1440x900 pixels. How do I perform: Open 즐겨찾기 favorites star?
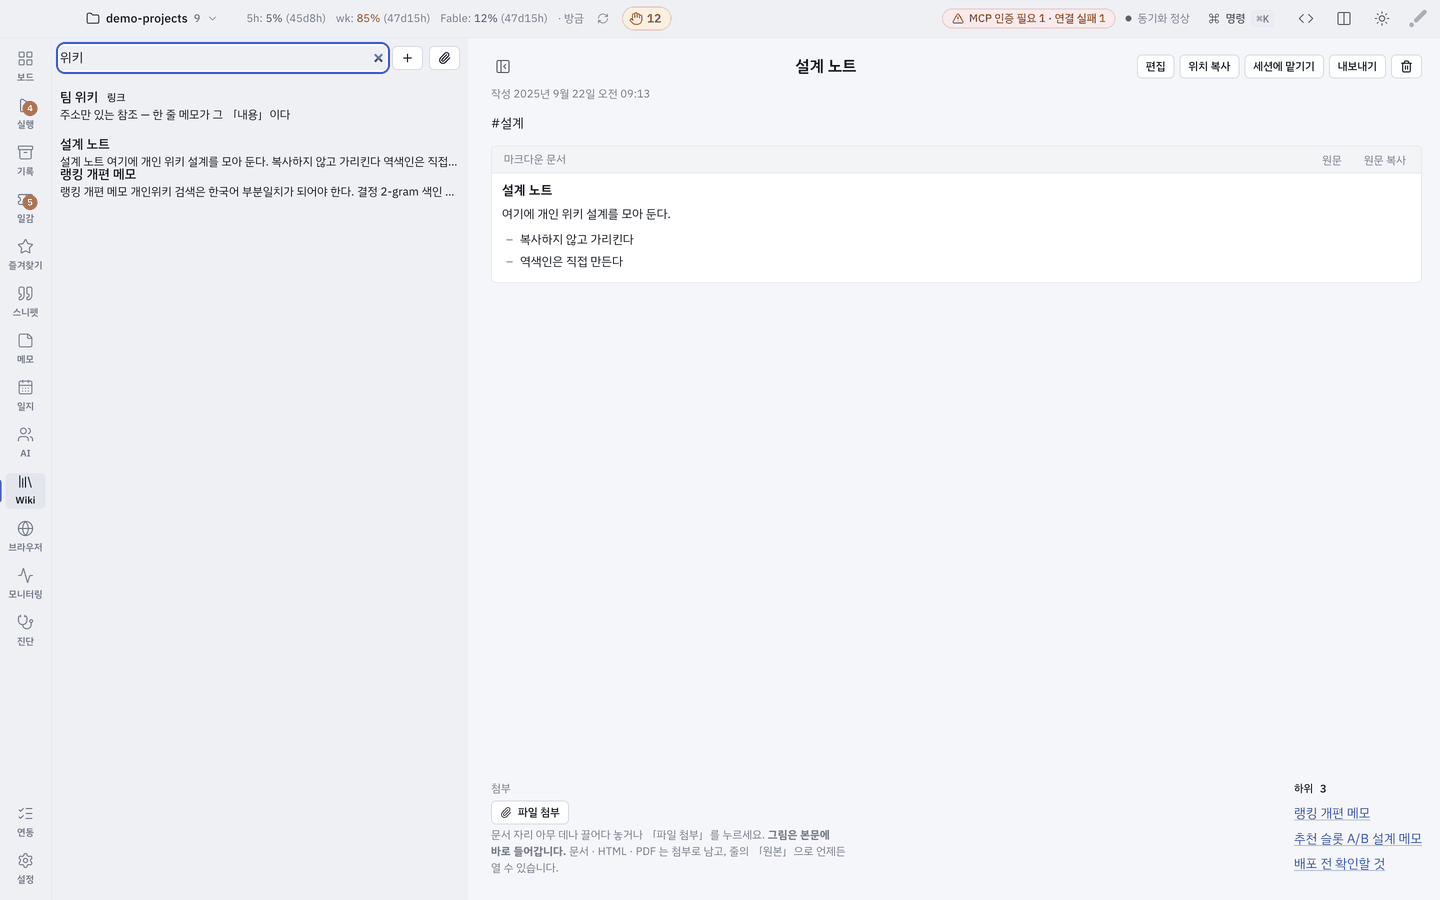pyautogui.click(x=25, y=254)
